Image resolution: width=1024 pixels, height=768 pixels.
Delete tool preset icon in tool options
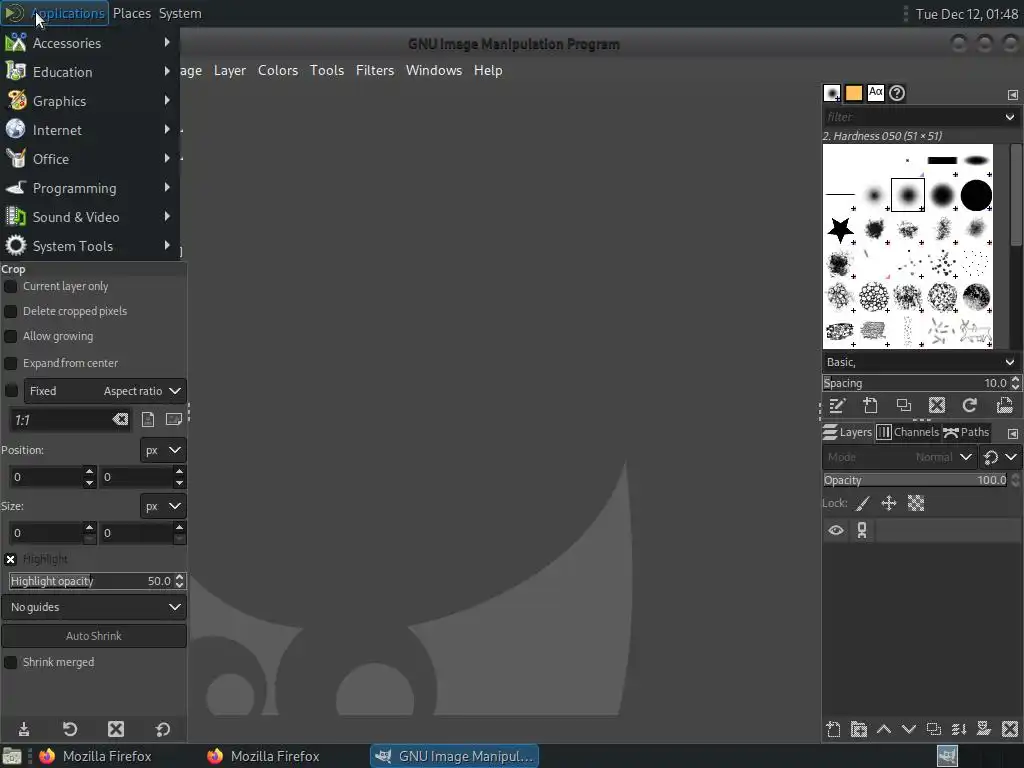point(116,729)
